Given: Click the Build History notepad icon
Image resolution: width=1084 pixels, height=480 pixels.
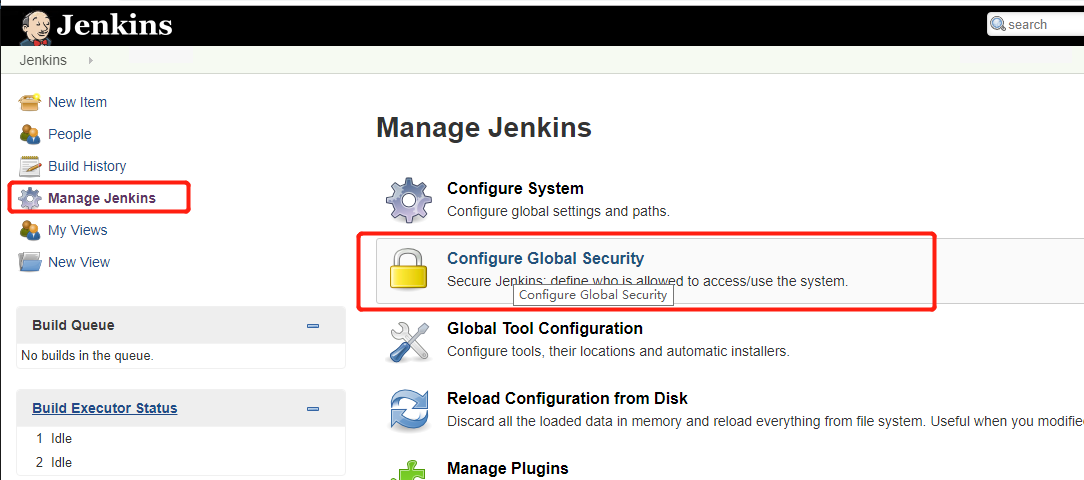Looking at the screenshot, I should 30,166.
